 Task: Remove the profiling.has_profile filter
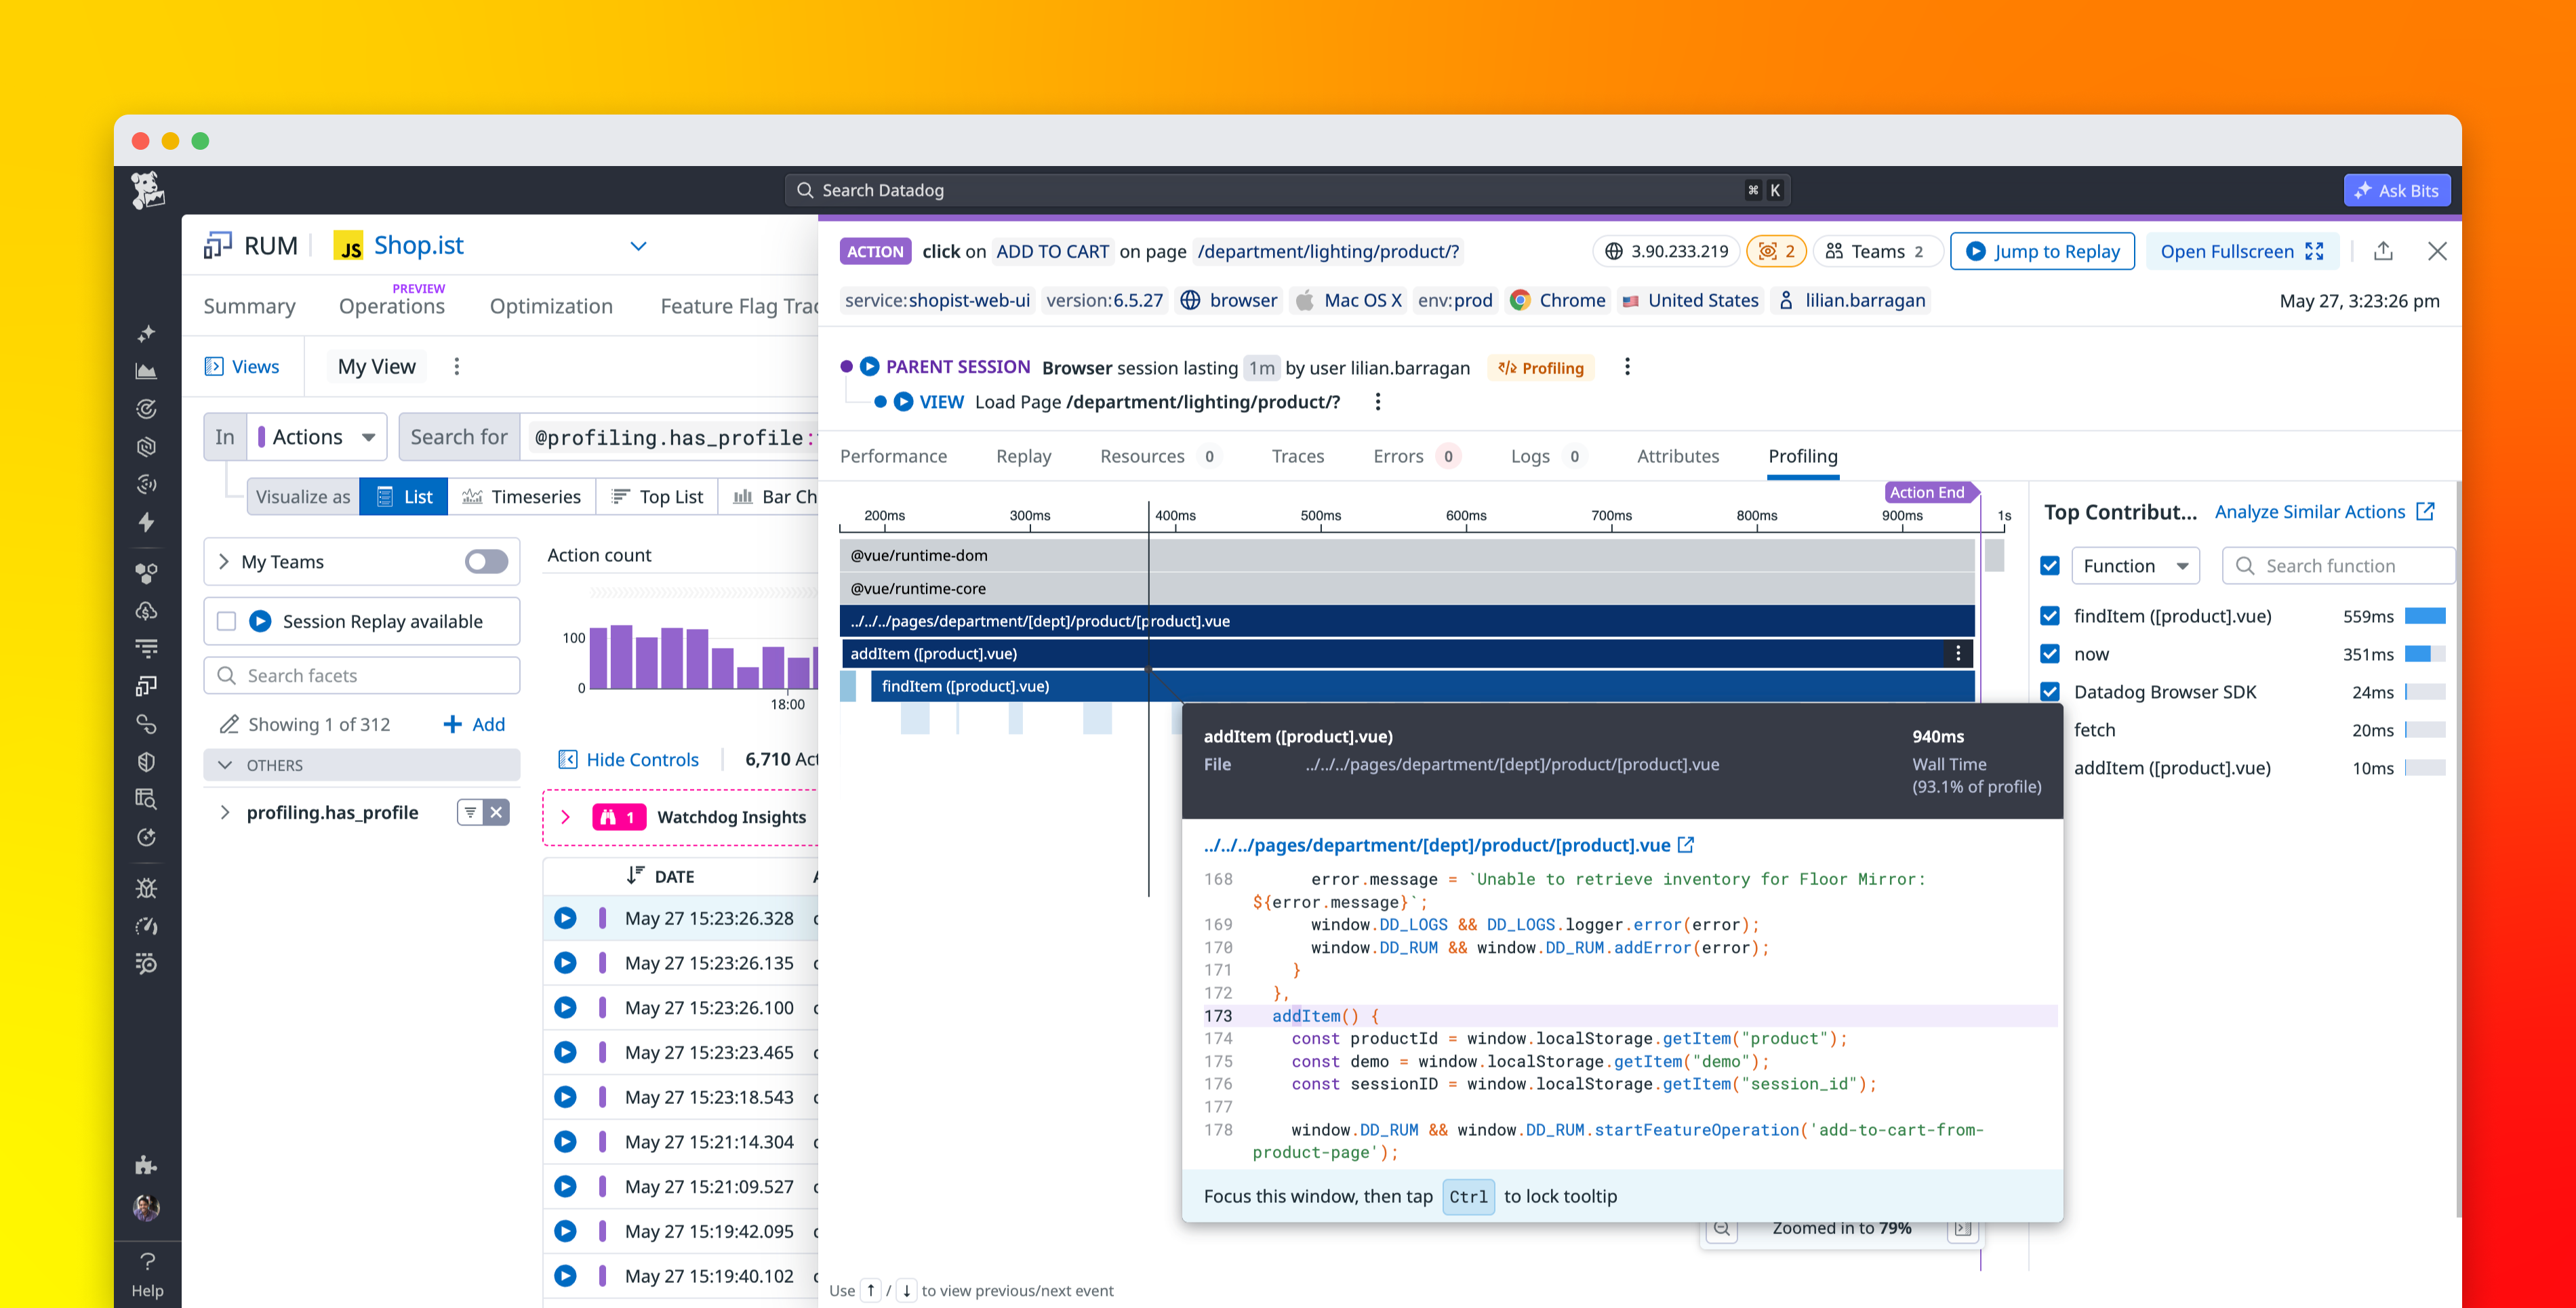pos(496,812)
